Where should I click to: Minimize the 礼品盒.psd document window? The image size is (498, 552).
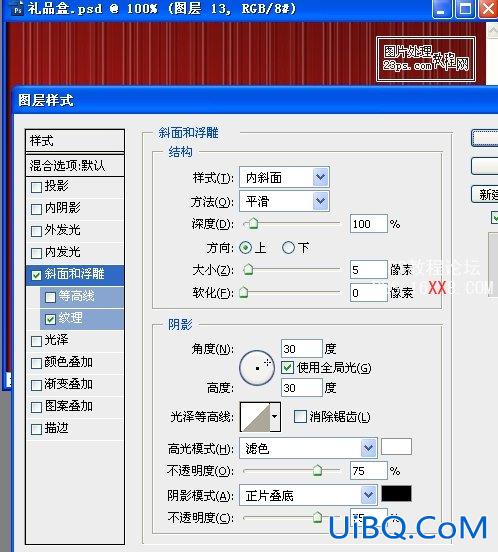442,9
